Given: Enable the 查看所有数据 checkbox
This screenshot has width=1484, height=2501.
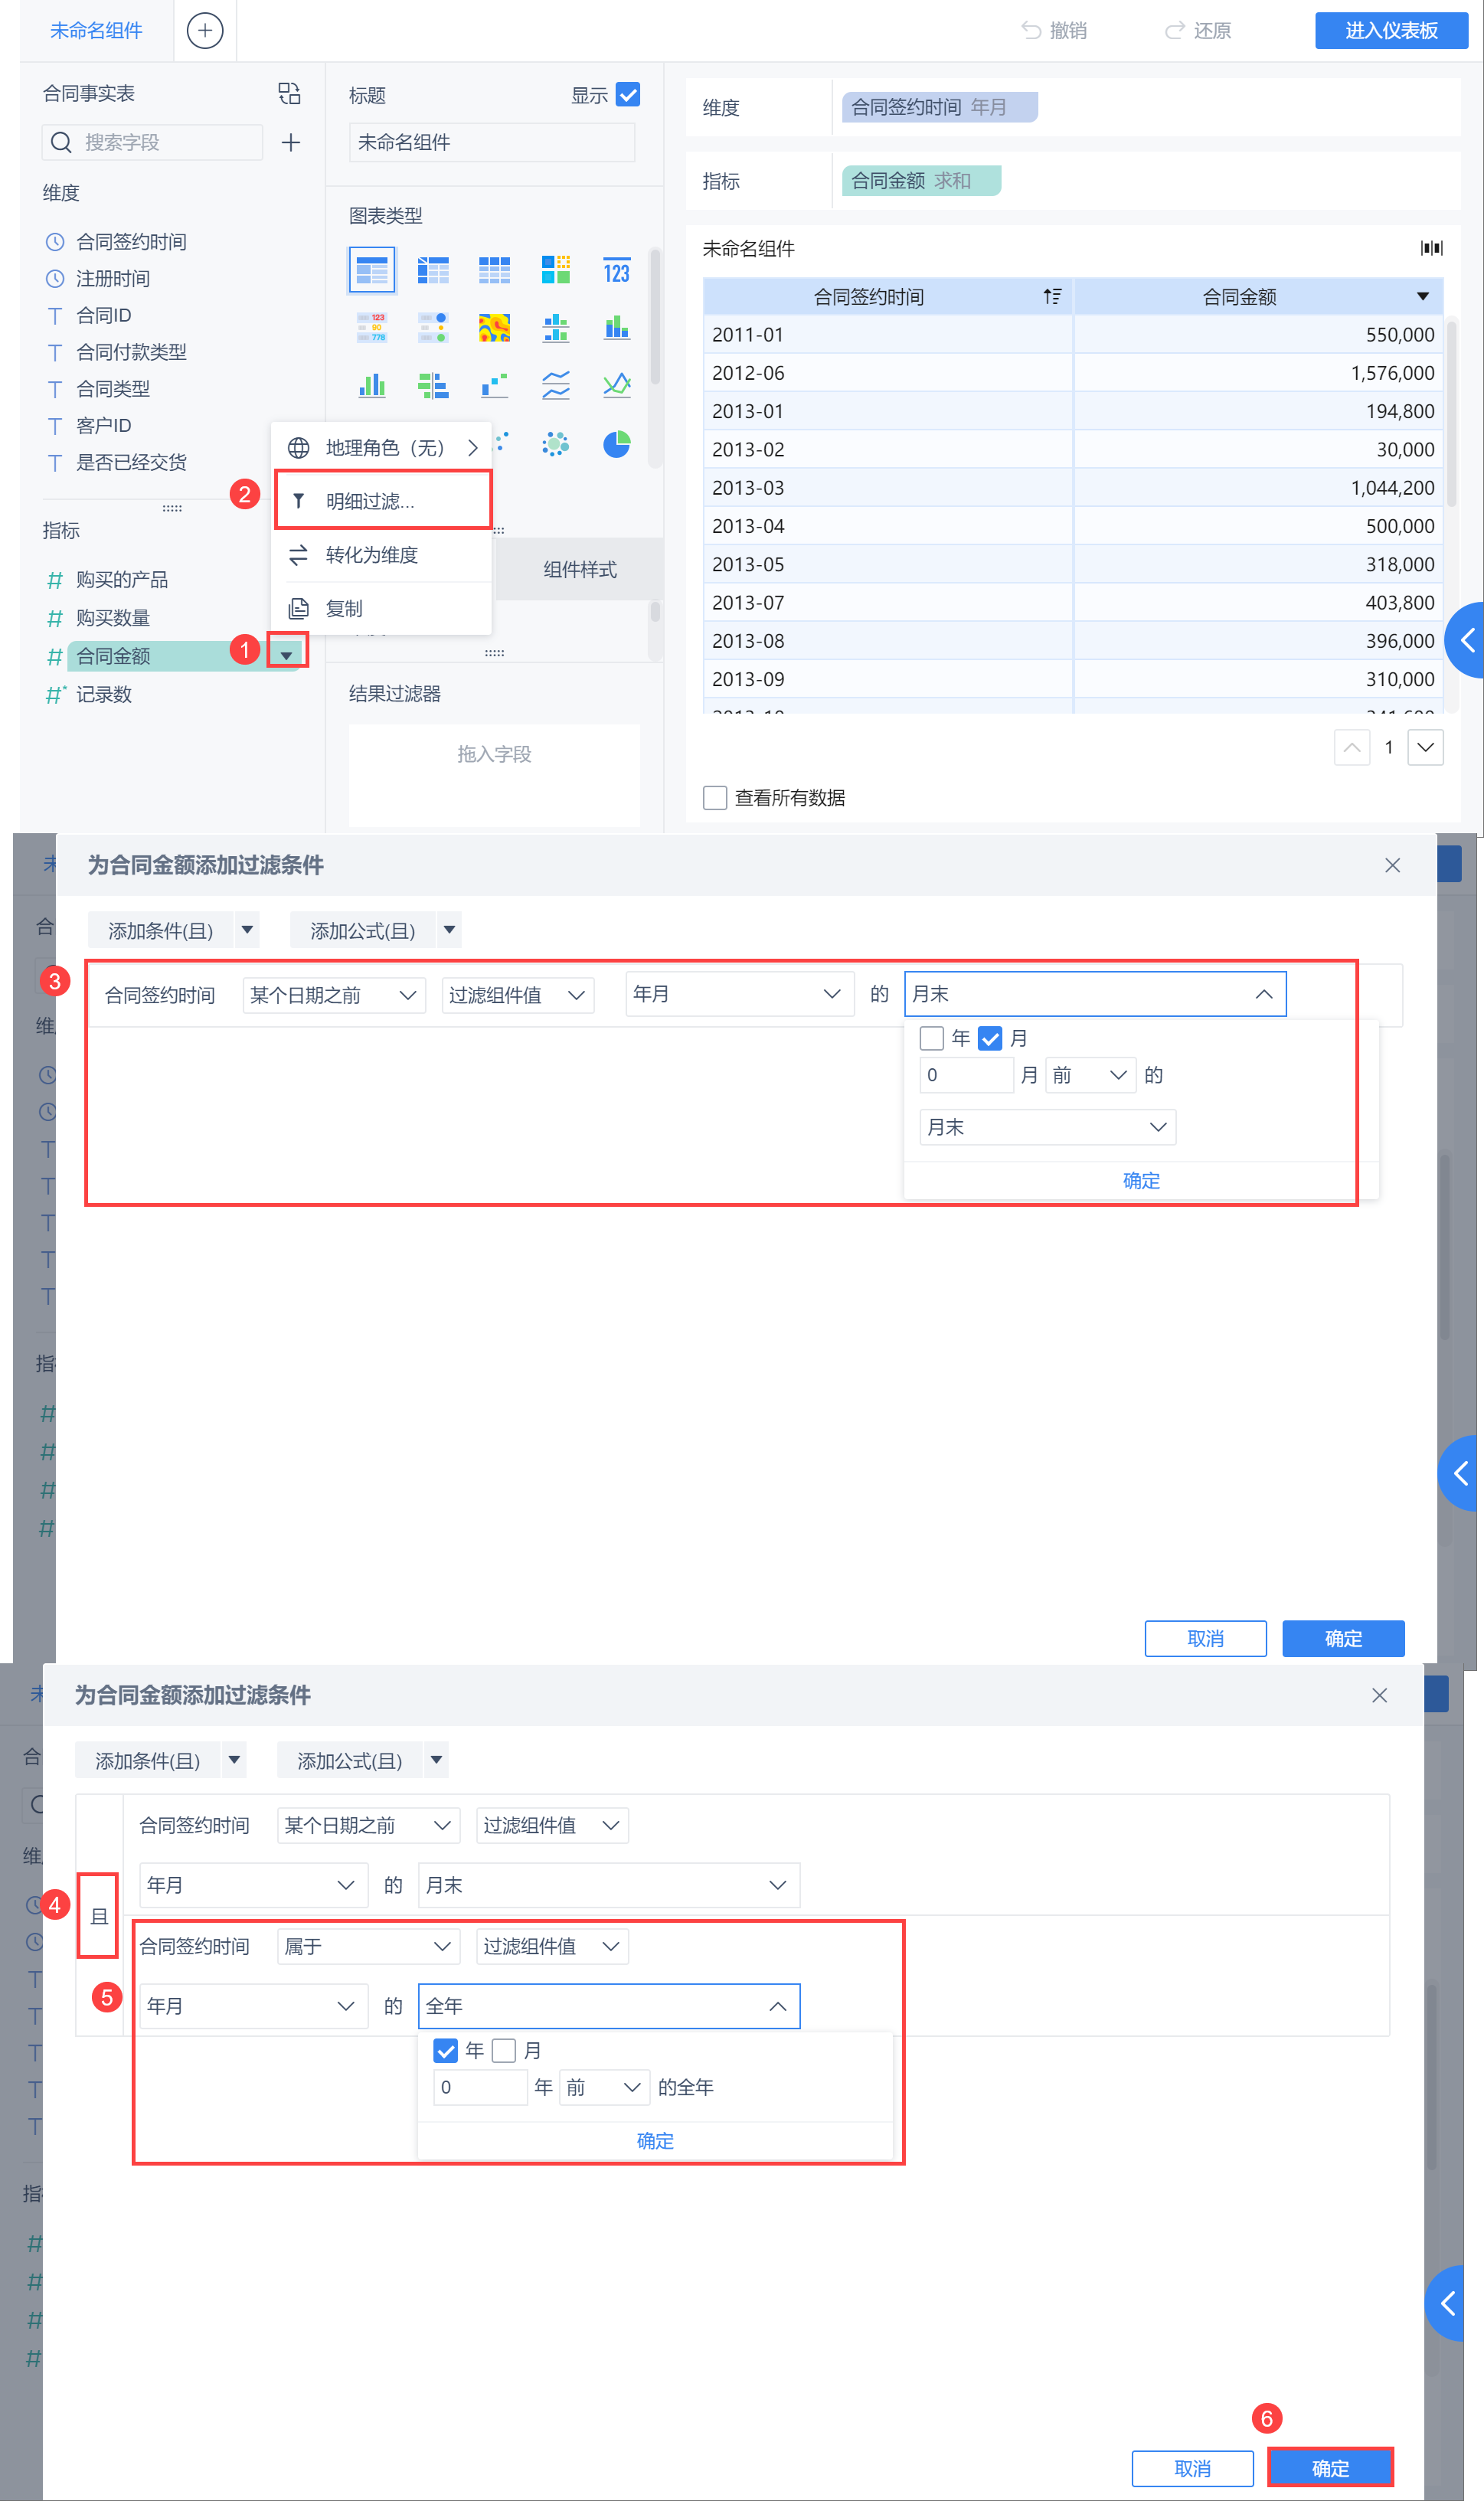Looking at the screenshot, I should [x=714, y=798].
